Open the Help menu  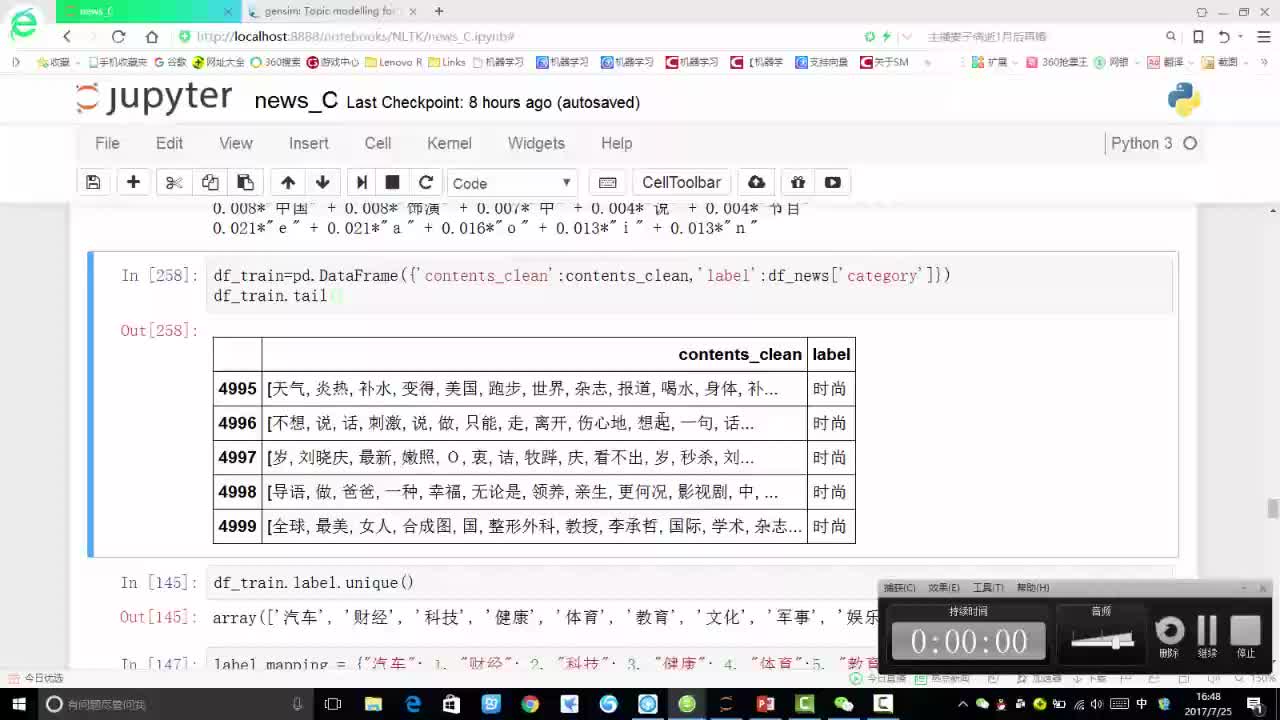click(616, 143)
